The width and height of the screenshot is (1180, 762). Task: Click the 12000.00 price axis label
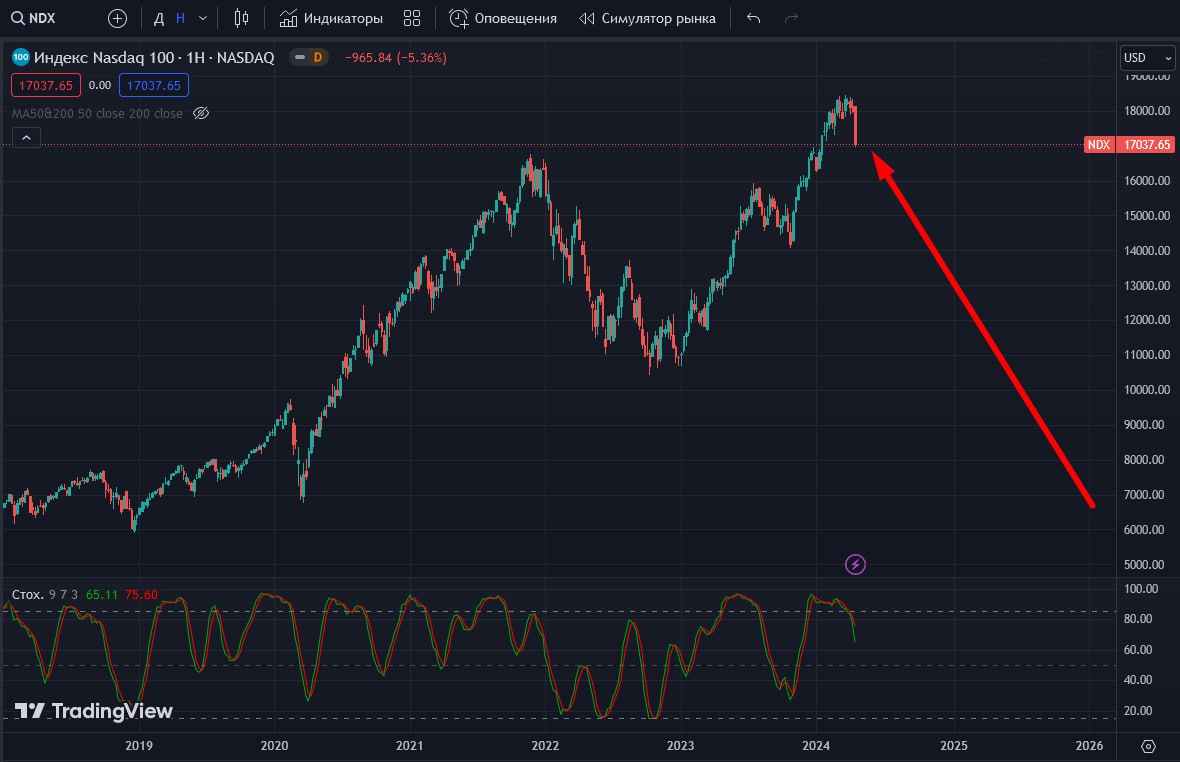coord(1147,320)
